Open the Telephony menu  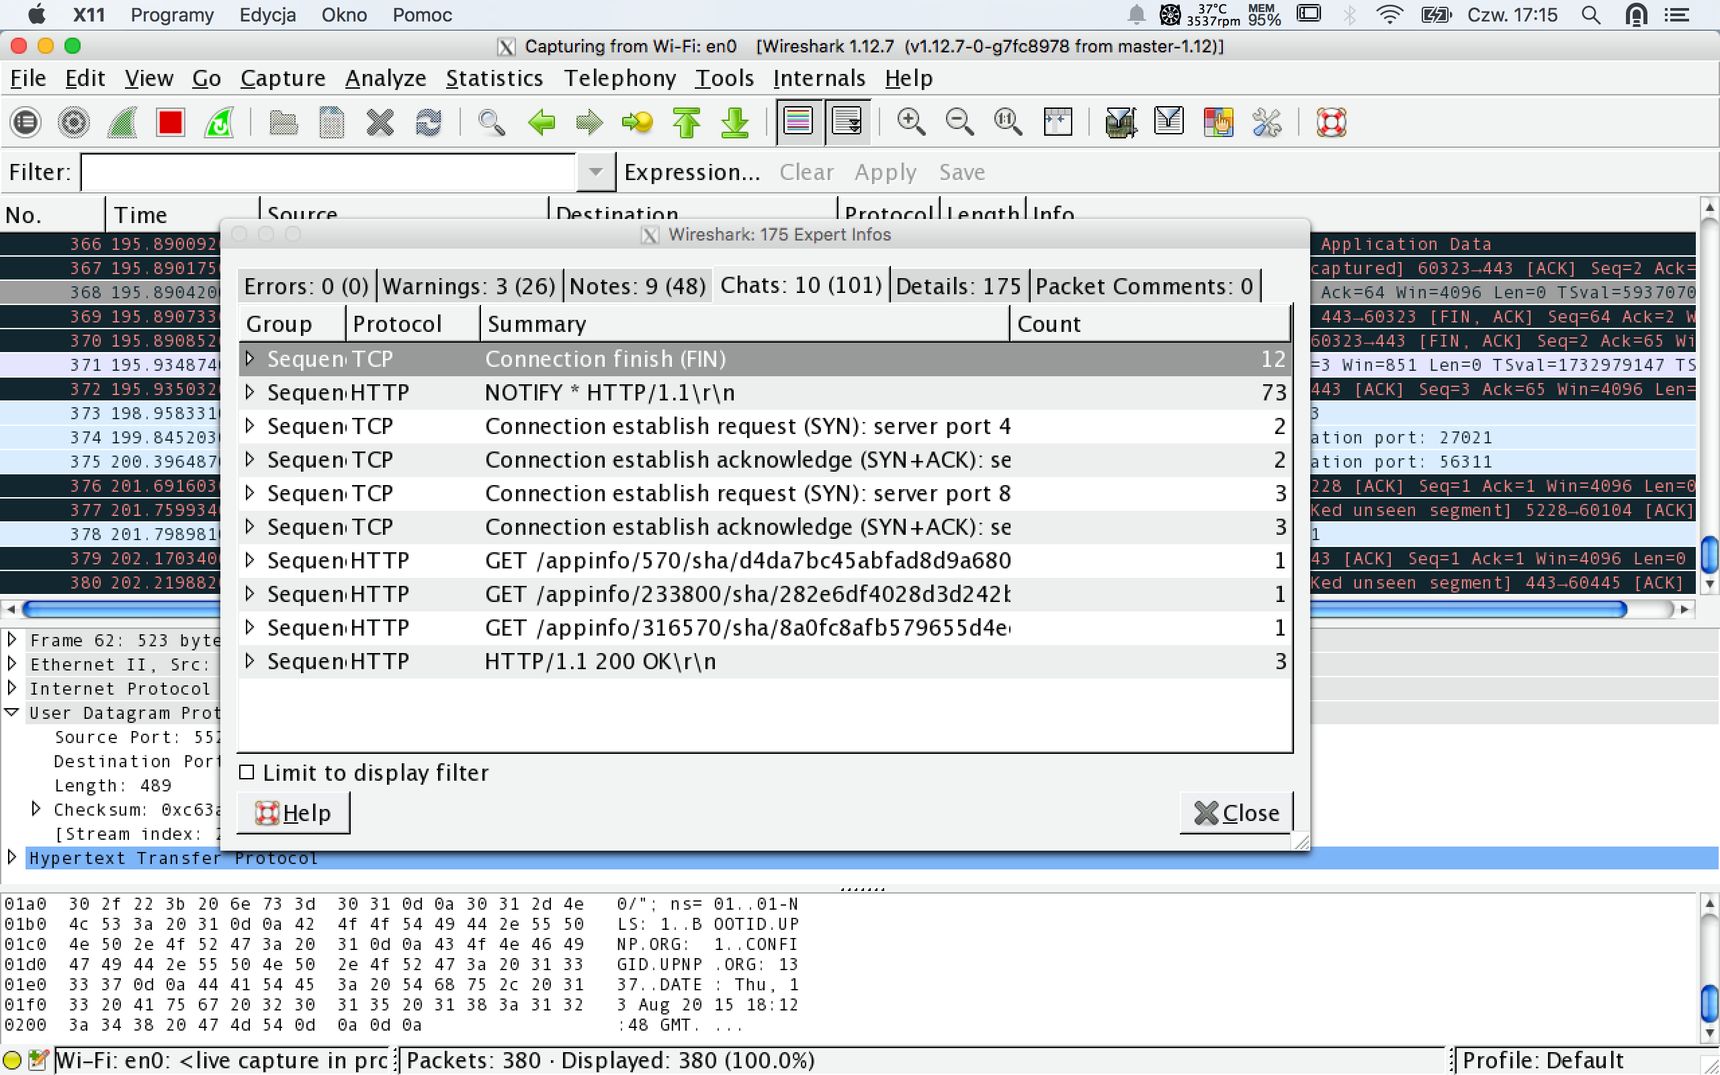(619, 78)
